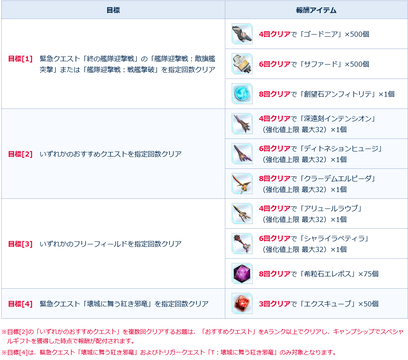Click the red footnote about 目標[4] トリガークエスト

pyautogui.click(x=169, y=352)
